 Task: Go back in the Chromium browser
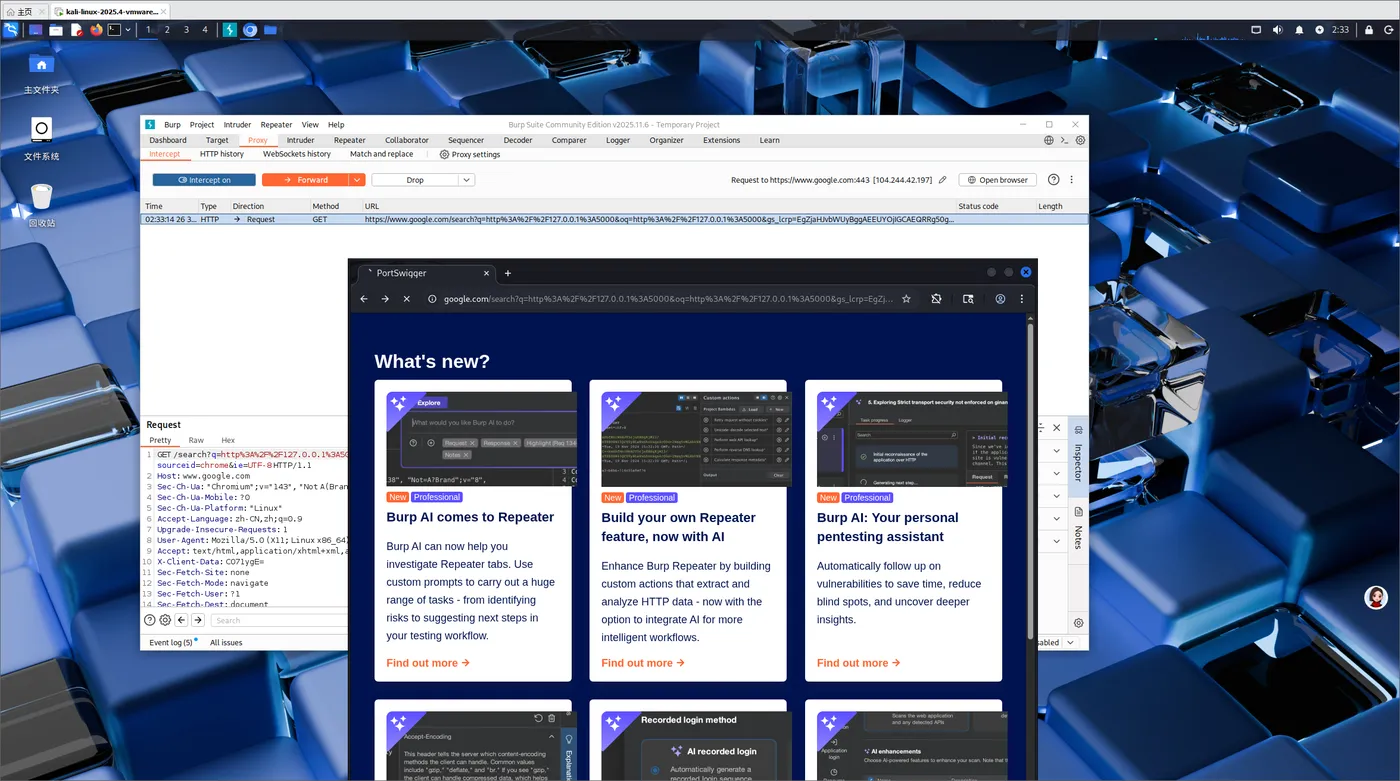click(364, 298)
